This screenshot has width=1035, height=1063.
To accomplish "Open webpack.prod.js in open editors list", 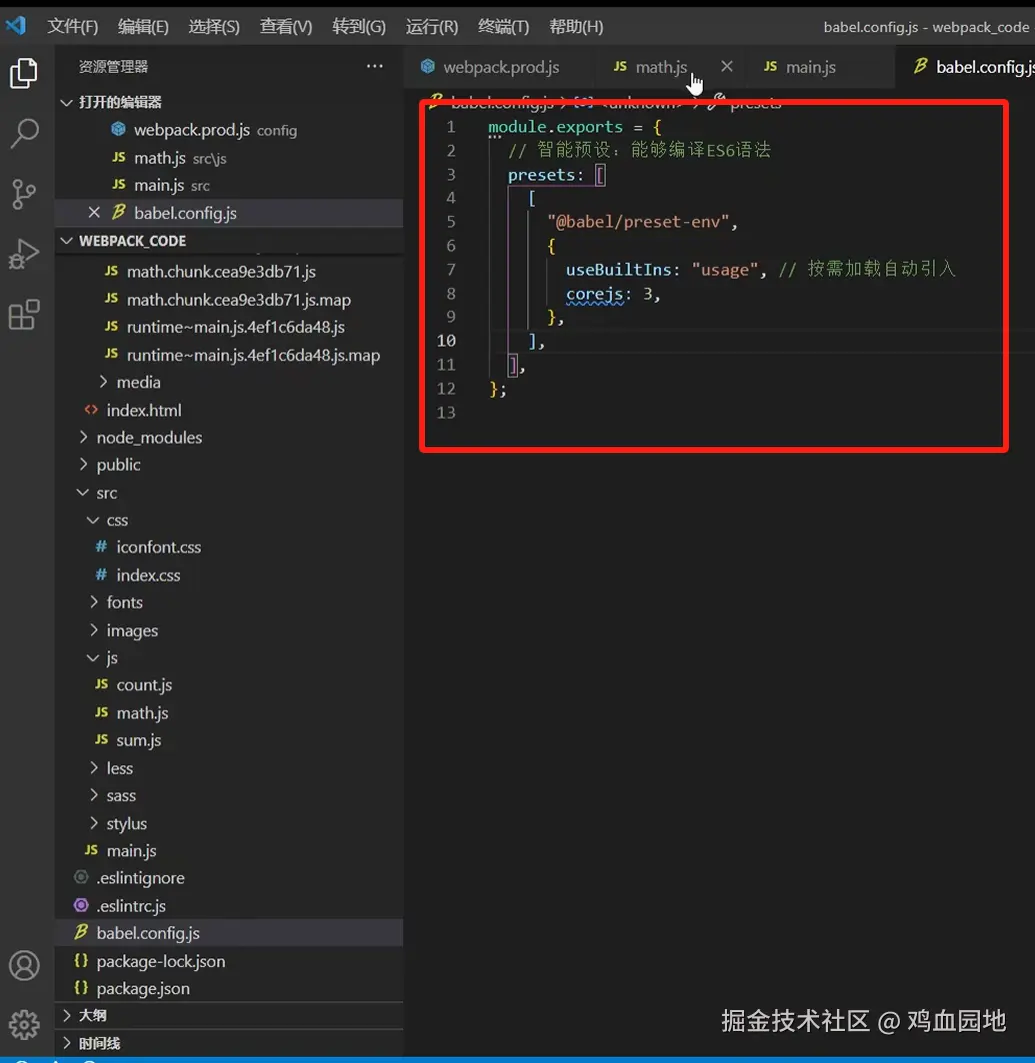I will (x=230, y=130).
